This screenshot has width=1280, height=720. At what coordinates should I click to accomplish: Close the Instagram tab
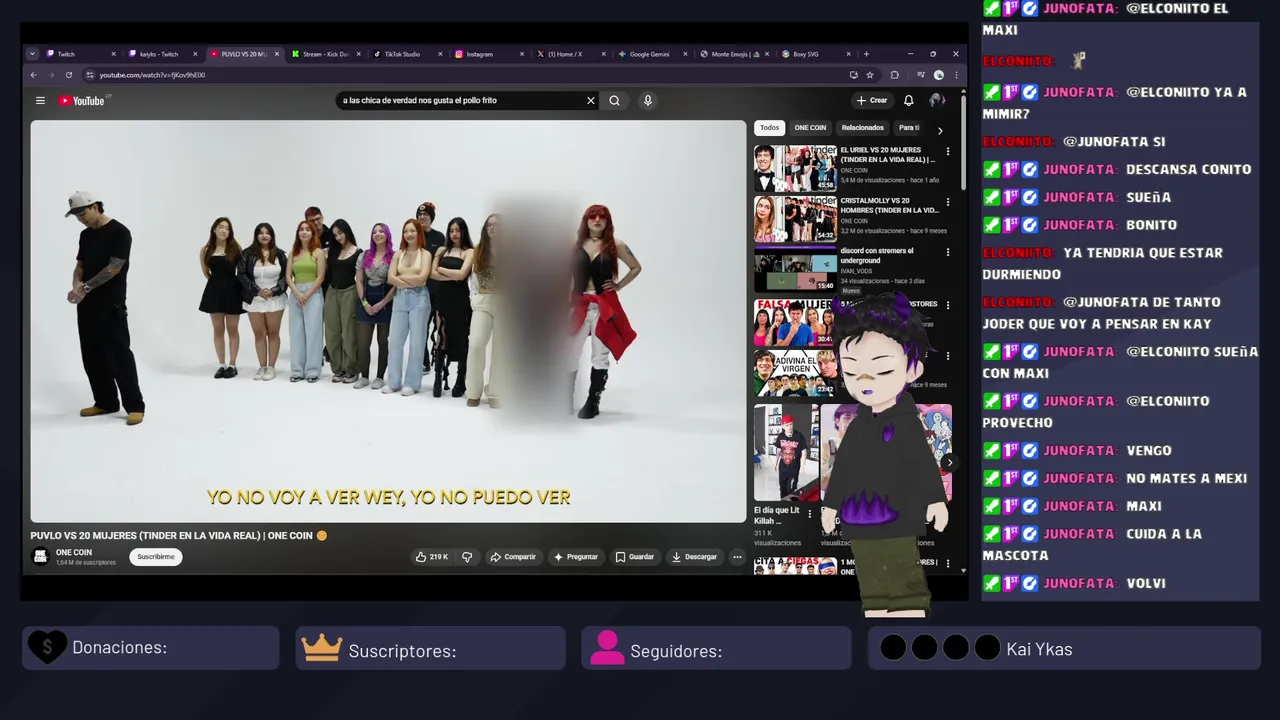click(522, 54)
